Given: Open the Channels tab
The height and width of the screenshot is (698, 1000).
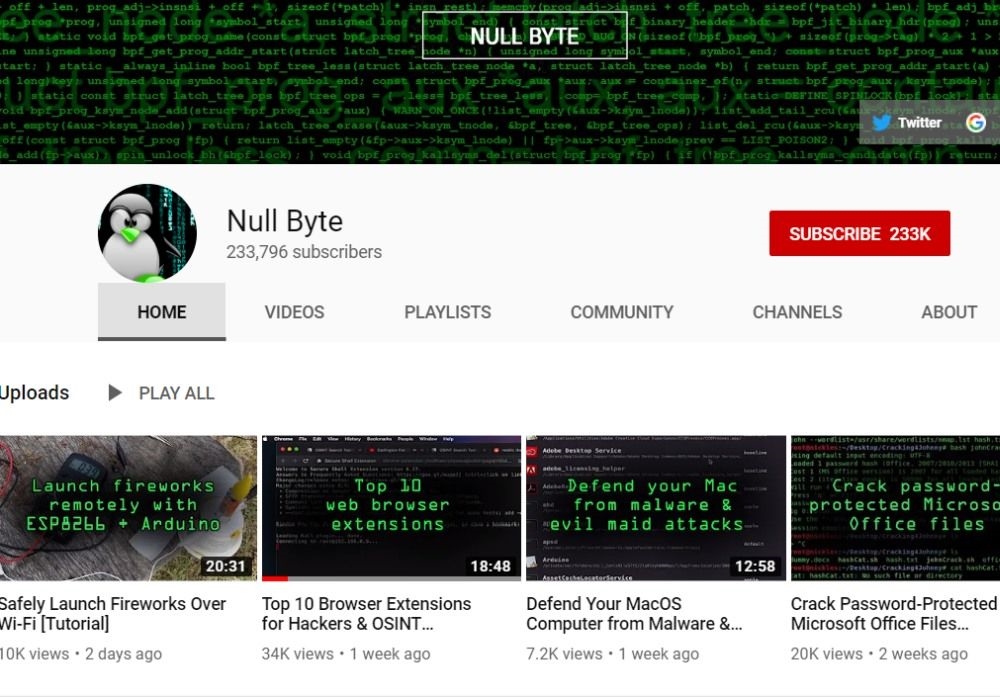Looking at the screenshot, I should point(797,312).
